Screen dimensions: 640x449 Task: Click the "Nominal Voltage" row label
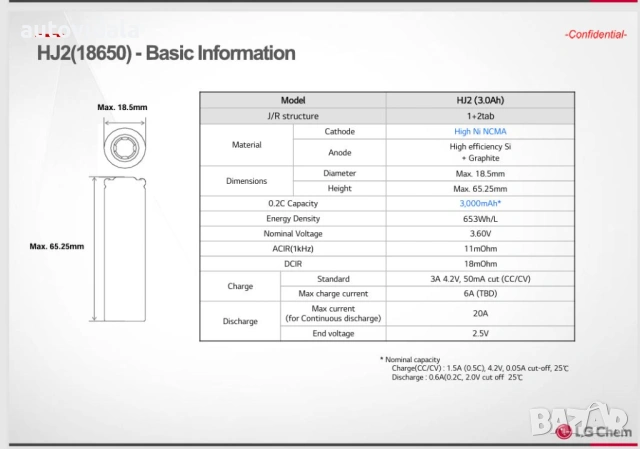click(293, 233)
